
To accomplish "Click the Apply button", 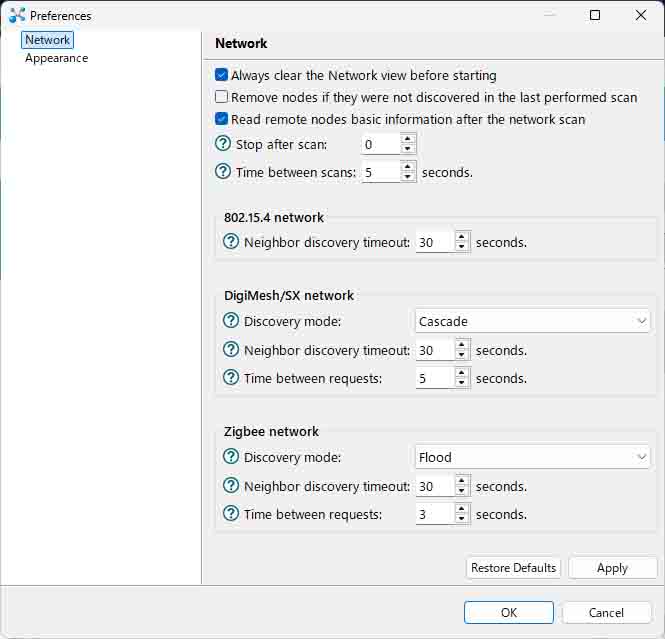I will pos(612,568).
